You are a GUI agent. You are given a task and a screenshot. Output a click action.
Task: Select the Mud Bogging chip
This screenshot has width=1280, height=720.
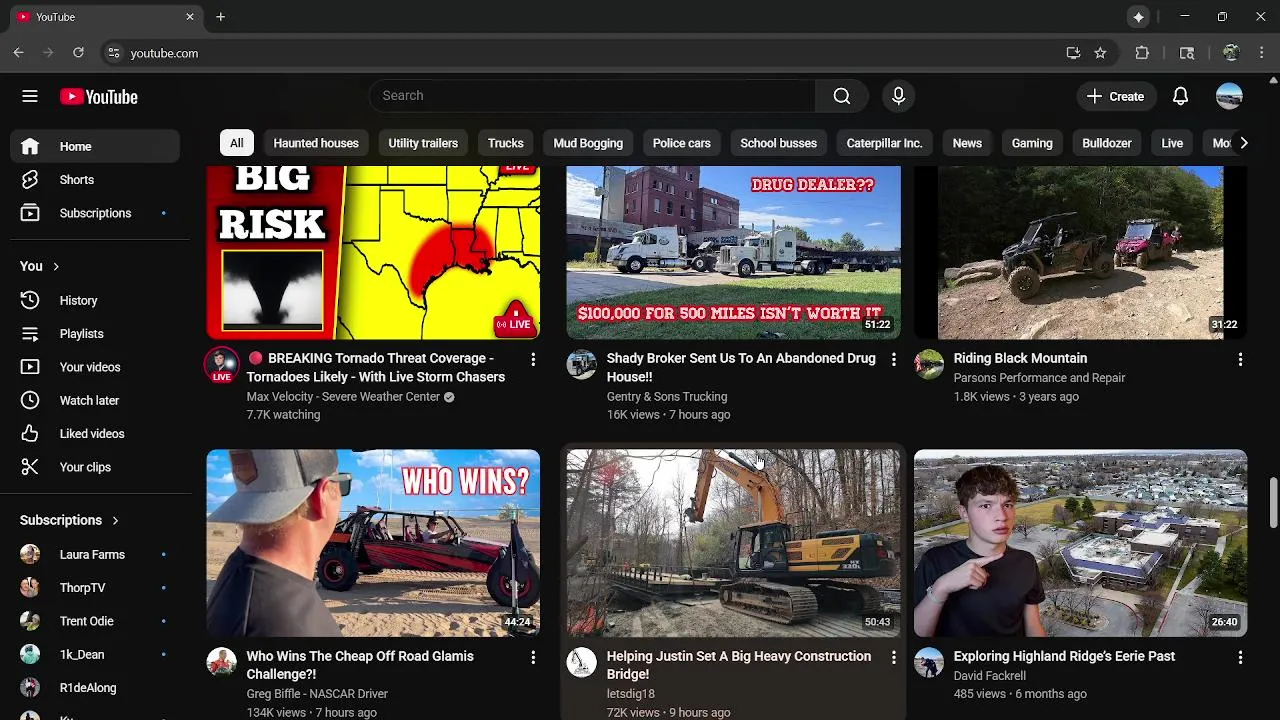588,143
